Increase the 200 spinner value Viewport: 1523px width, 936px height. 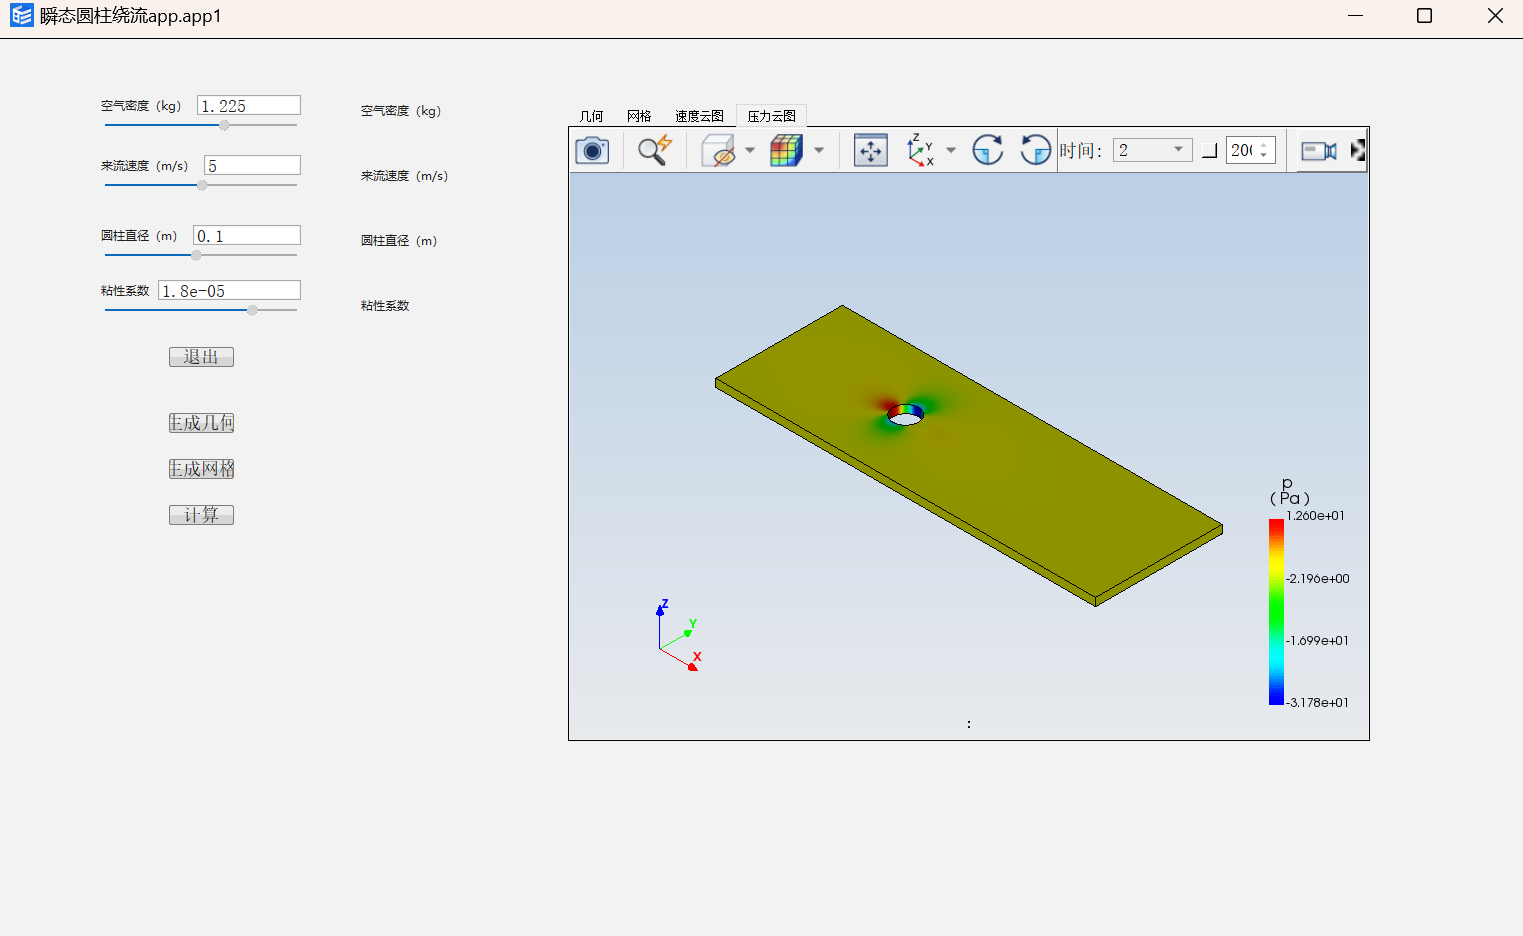pos(1264,145)
